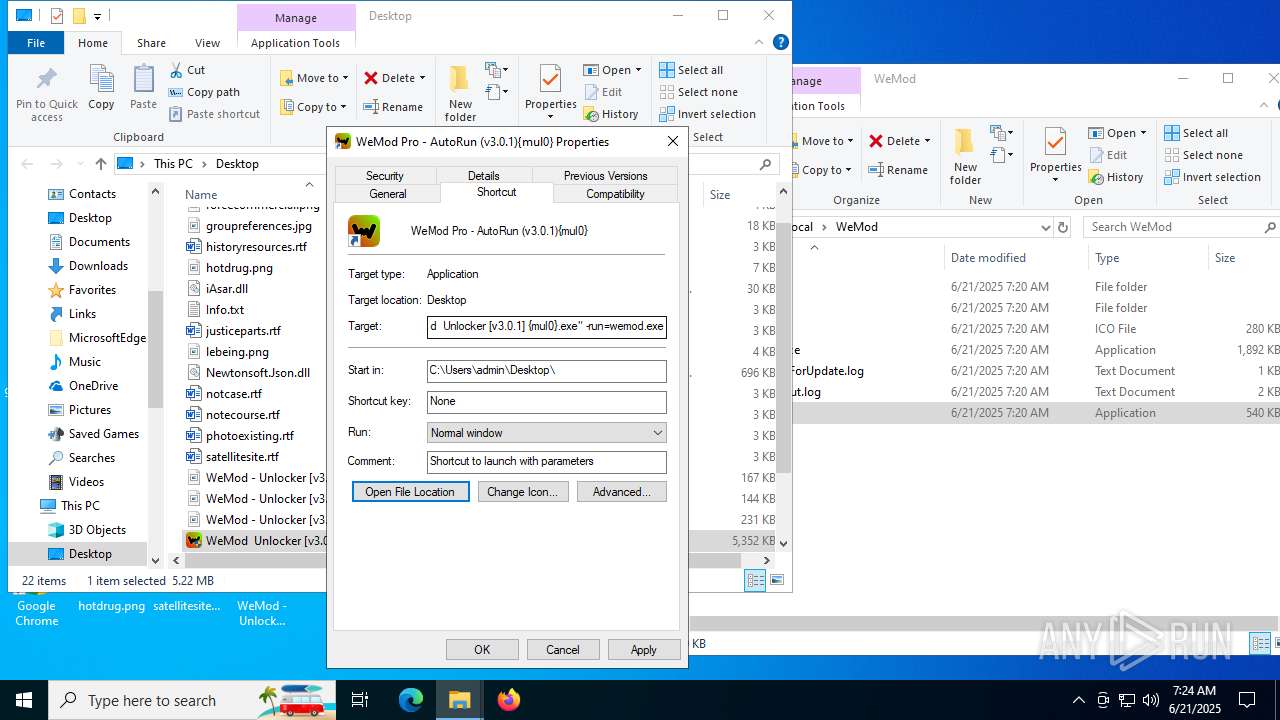
Task: Open General tab in Properties dialog
Action: pyautogui.click(x=388, y=194)
